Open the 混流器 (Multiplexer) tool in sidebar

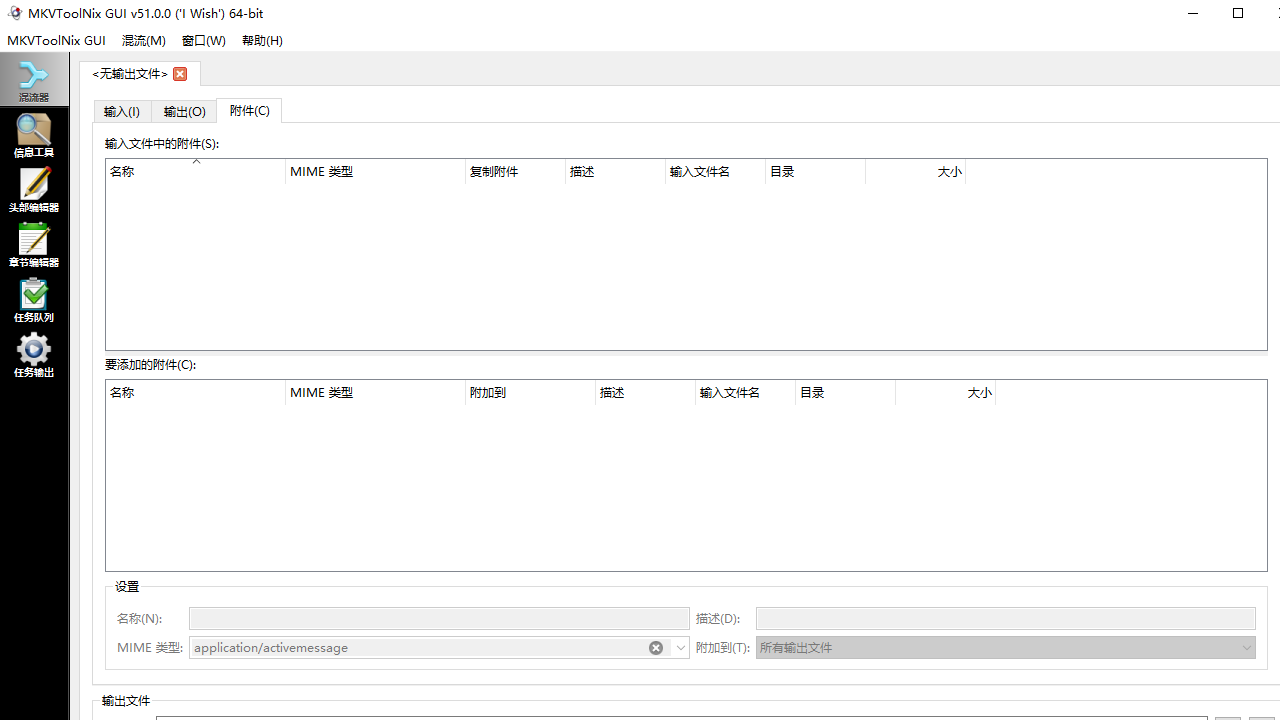point(33,78)
